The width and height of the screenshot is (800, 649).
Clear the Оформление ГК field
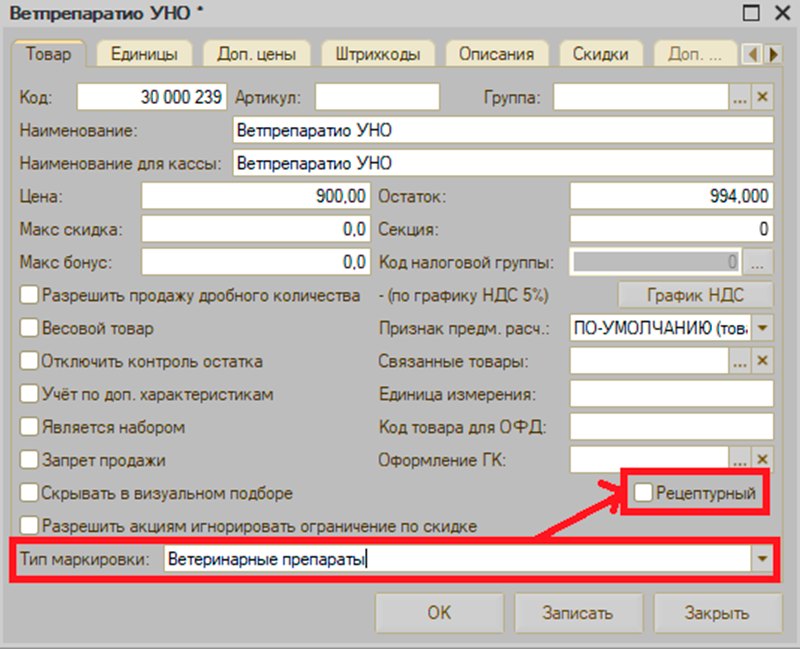tap(762, 459)
